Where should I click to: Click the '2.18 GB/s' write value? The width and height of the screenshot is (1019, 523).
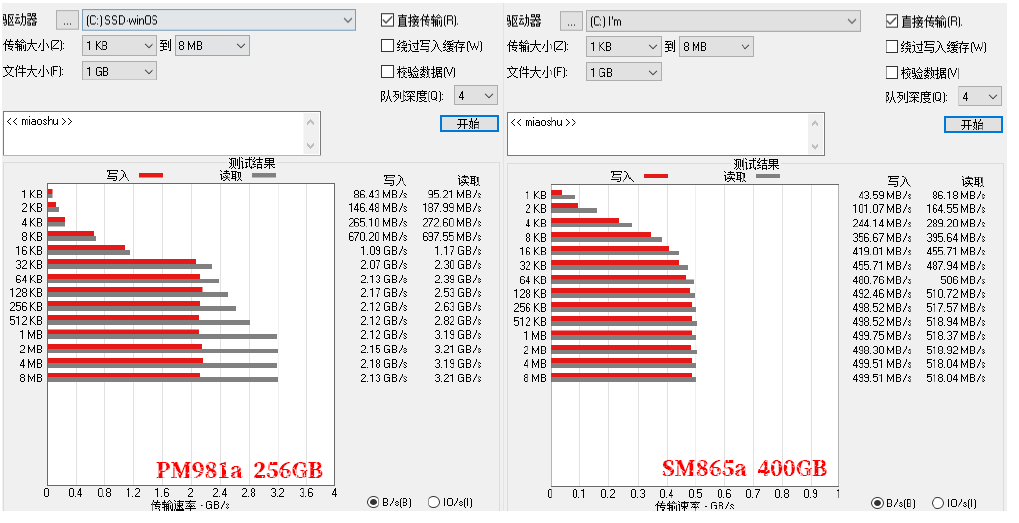click(384, 363)
